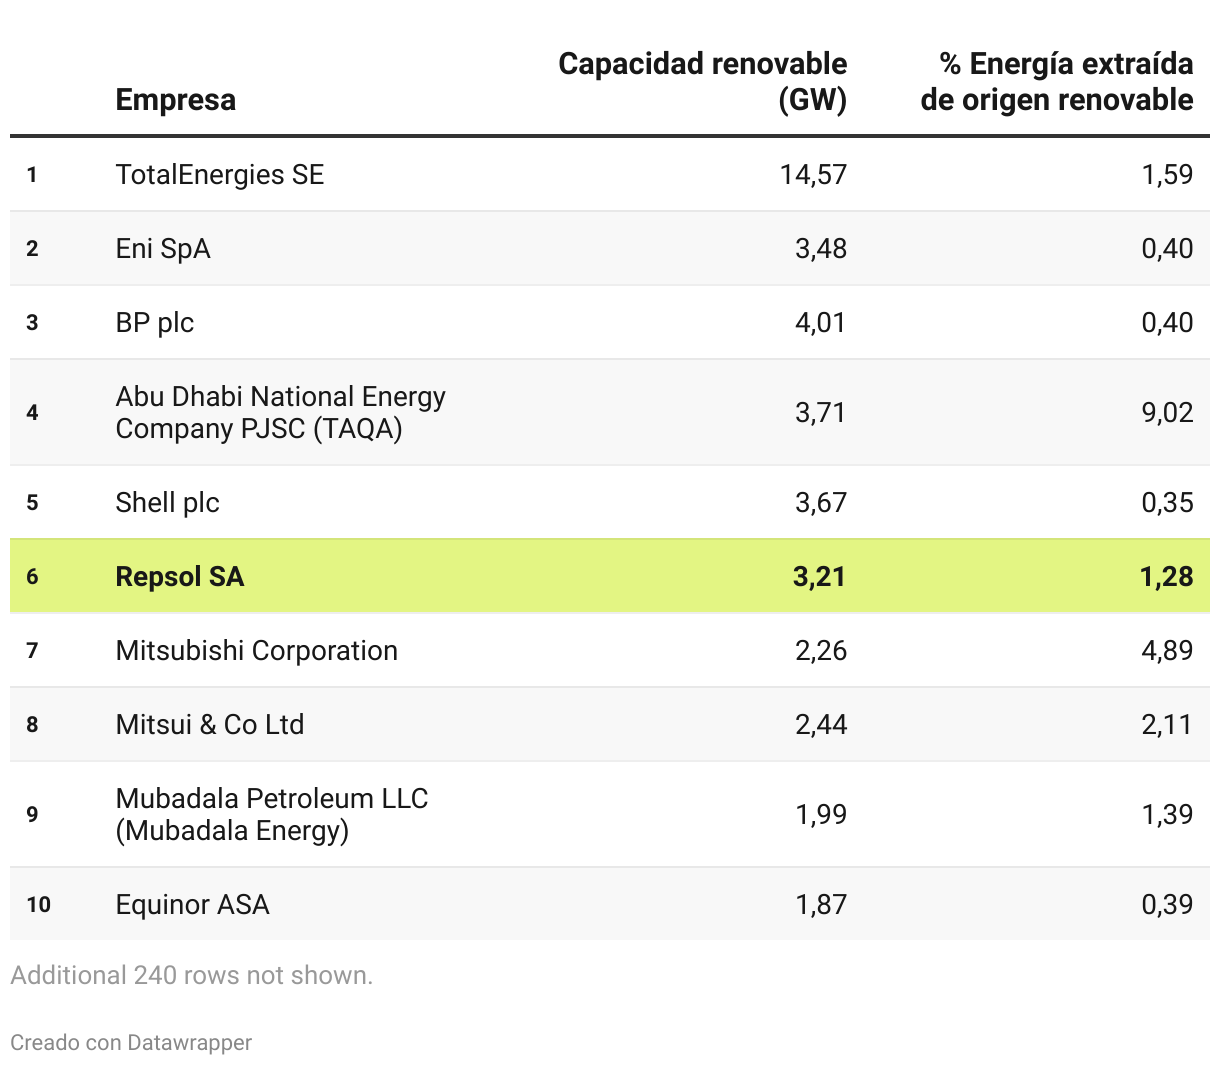This screenshot has width=1220, height=1066.
Task: Click the rank number 10 cell
Action: click(x=39, y=905)
